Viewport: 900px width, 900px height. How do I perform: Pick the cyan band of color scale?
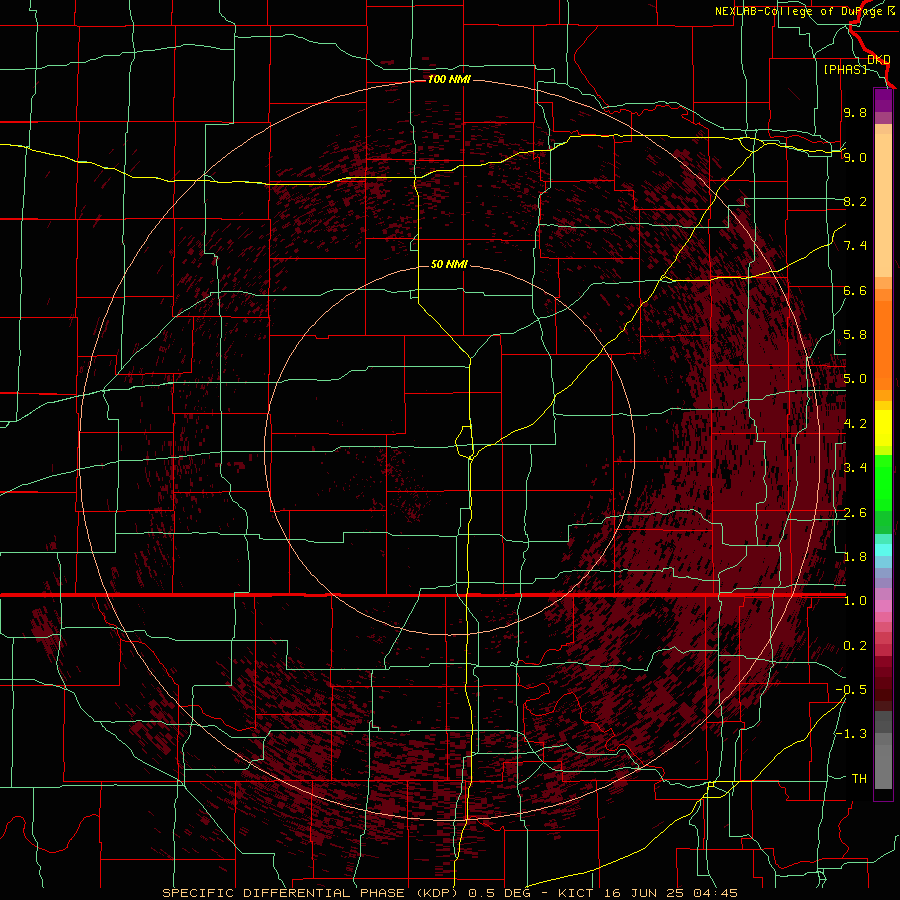(883, 550)
